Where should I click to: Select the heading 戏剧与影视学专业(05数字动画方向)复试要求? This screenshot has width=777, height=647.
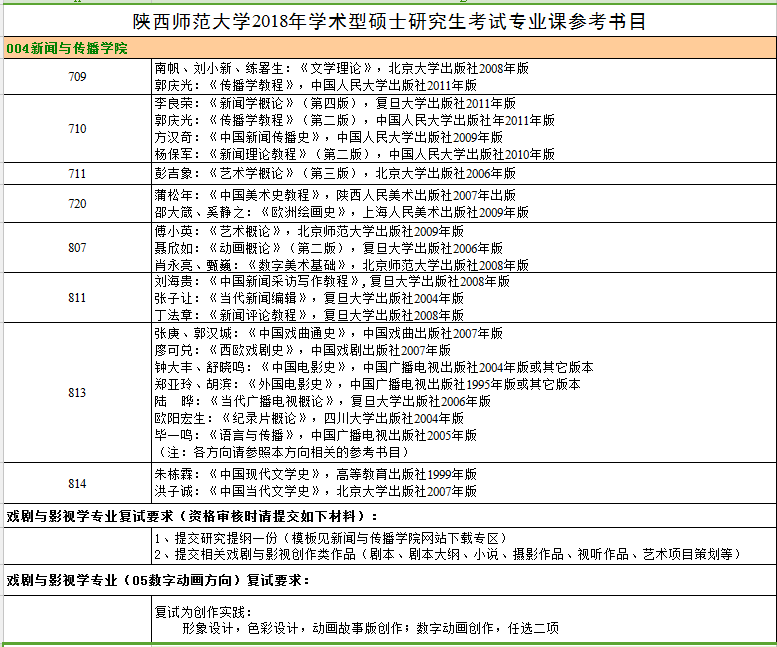(x=158, y=580)
